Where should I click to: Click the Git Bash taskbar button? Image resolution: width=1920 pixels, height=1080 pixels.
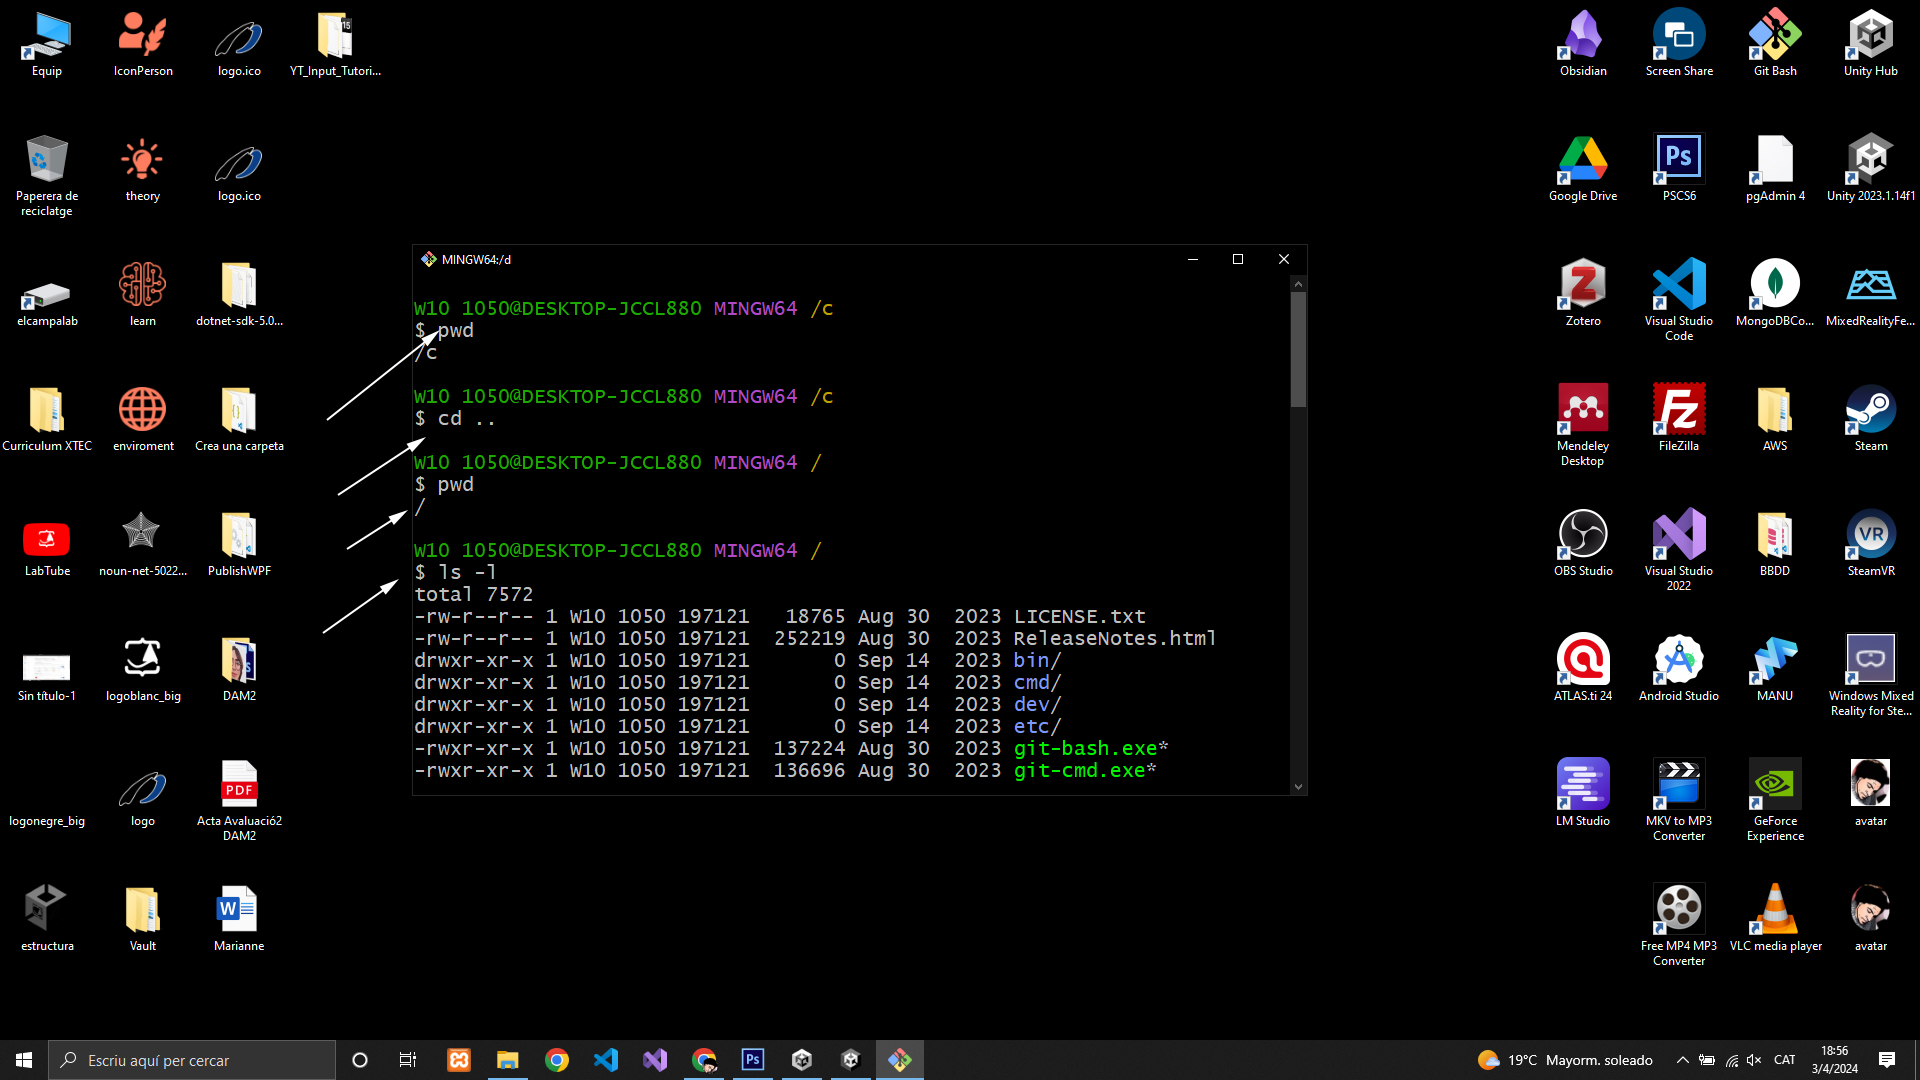[x=899, y=1060]
